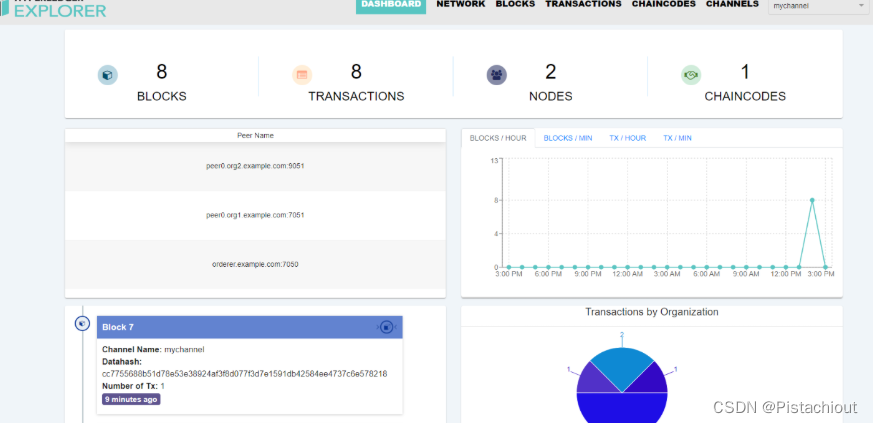Select orderer.example.com:7050 row
Screen dimensions: 873x423
pos(256,264)
